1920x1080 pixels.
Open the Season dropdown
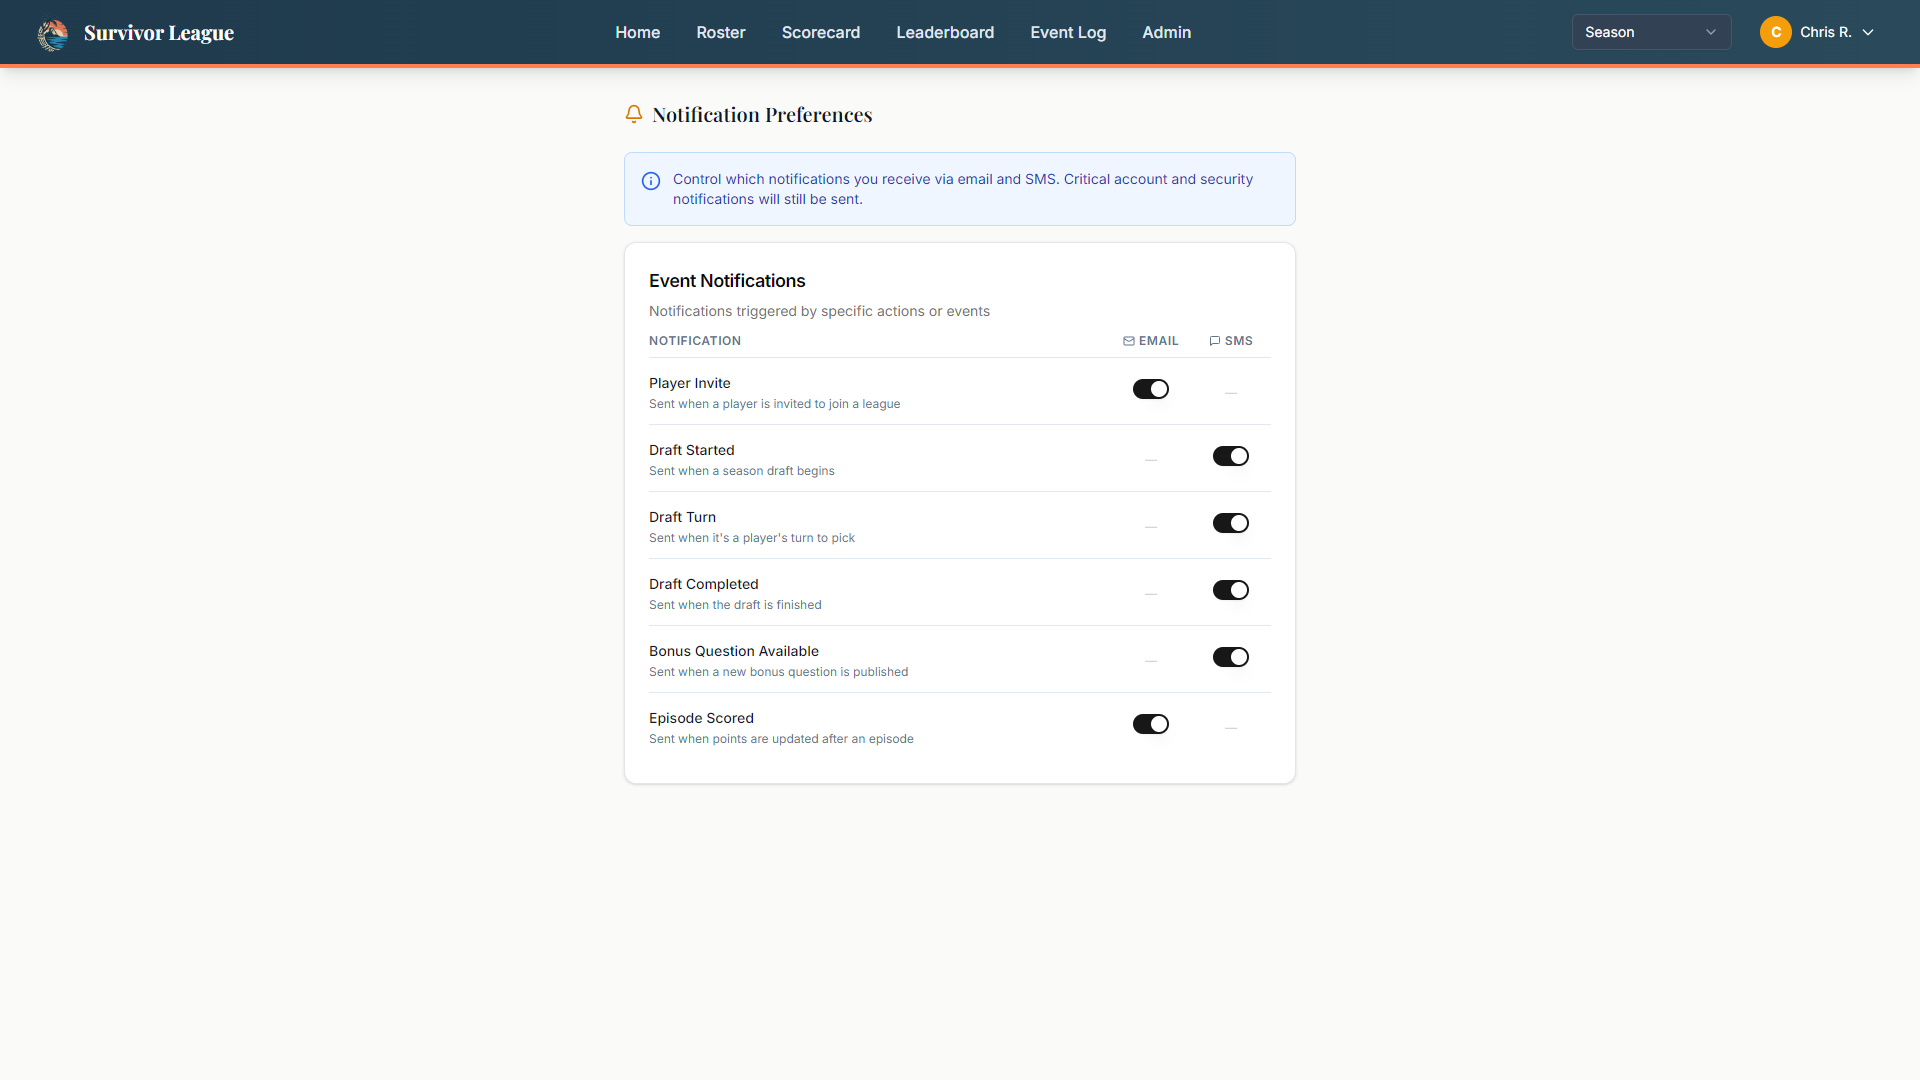1652,32
